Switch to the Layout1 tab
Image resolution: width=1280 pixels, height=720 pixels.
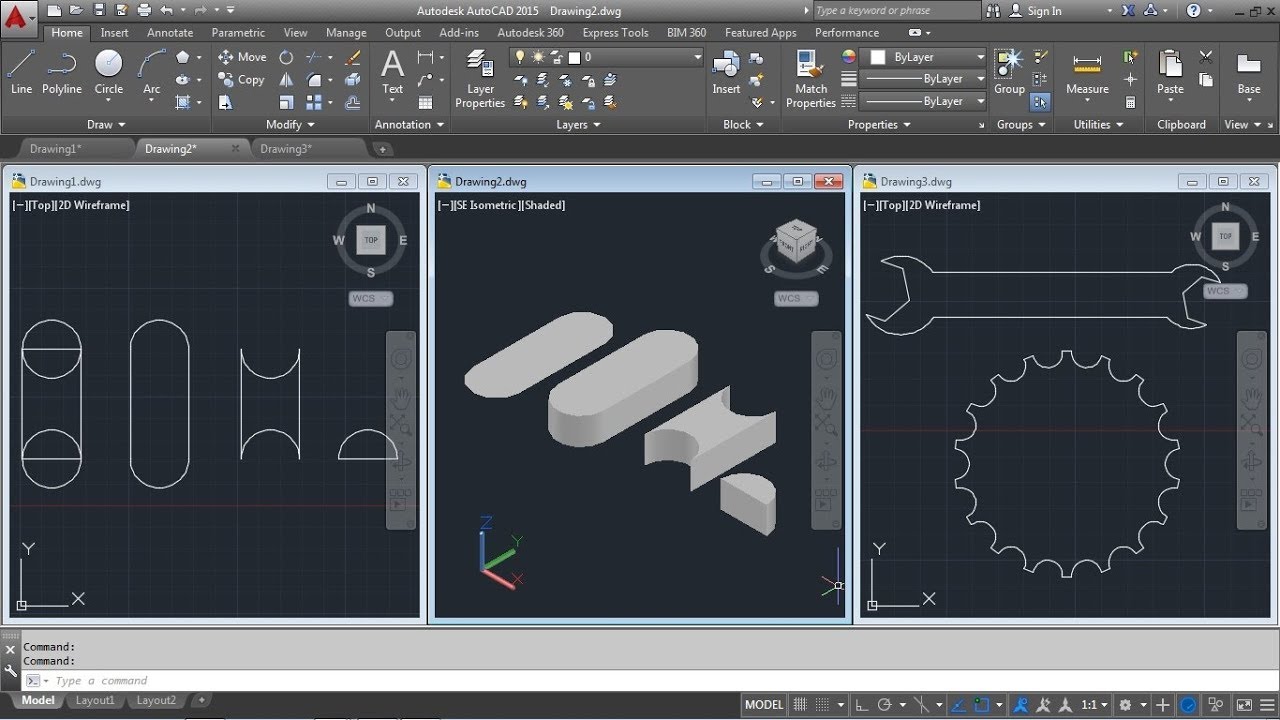[95, 701]
